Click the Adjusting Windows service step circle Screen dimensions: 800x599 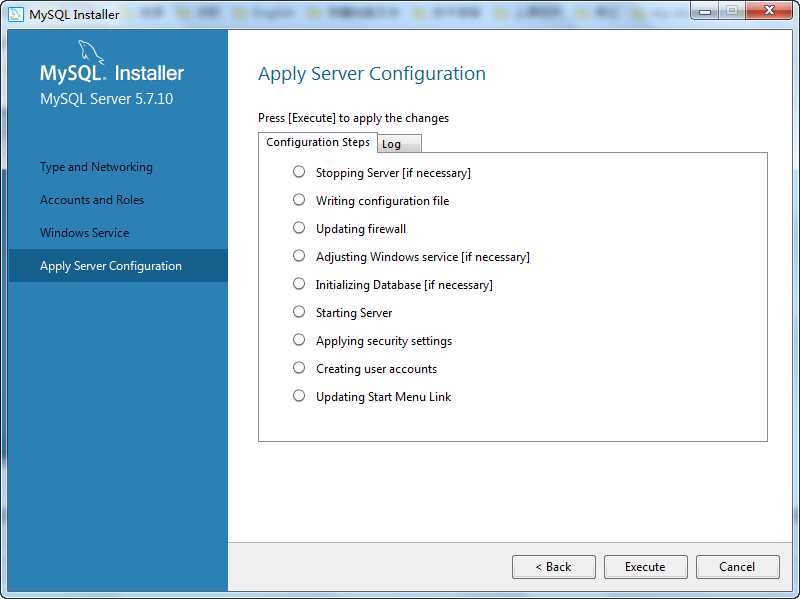point(299,256)
